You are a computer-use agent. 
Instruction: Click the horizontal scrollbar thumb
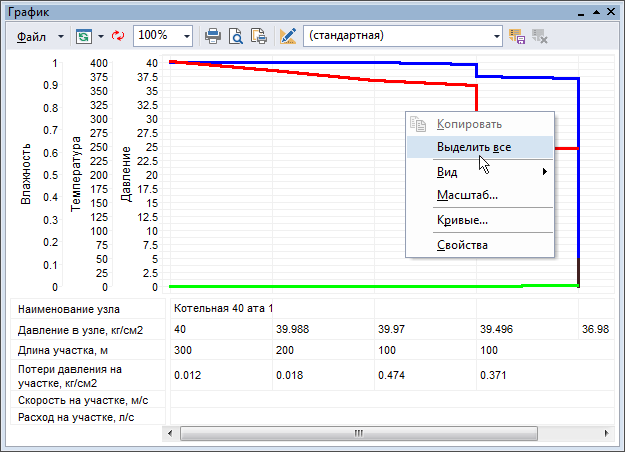click(x=355, y=434)
